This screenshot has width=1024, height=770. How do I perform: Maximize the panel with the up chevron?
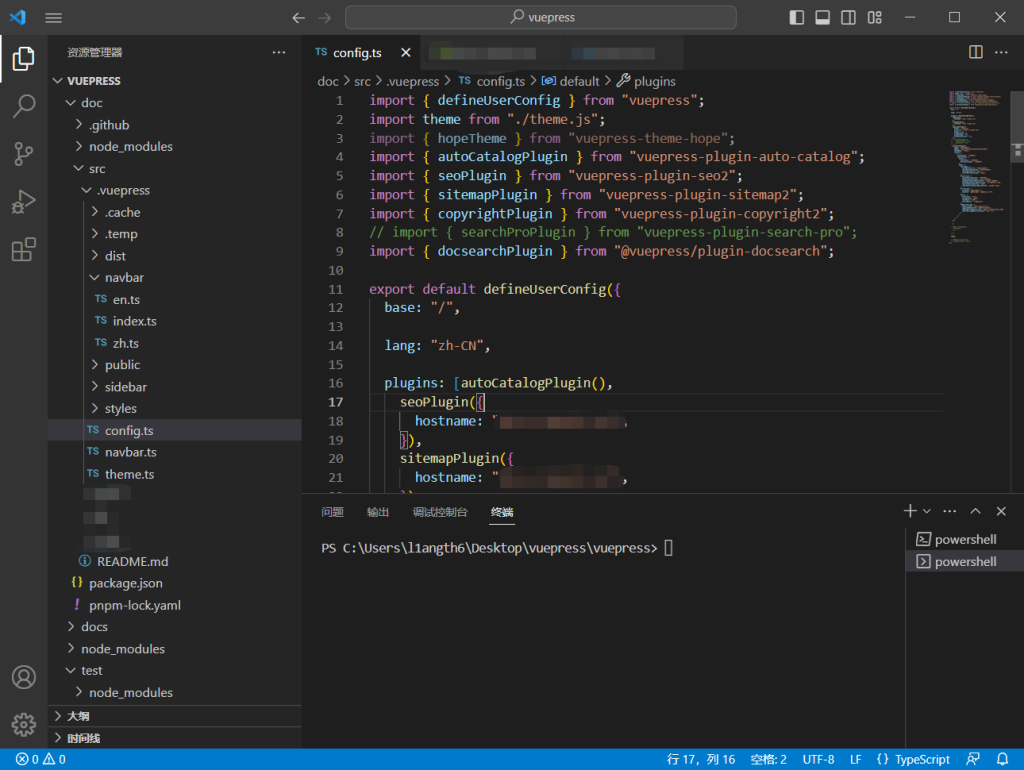(975, 511)
